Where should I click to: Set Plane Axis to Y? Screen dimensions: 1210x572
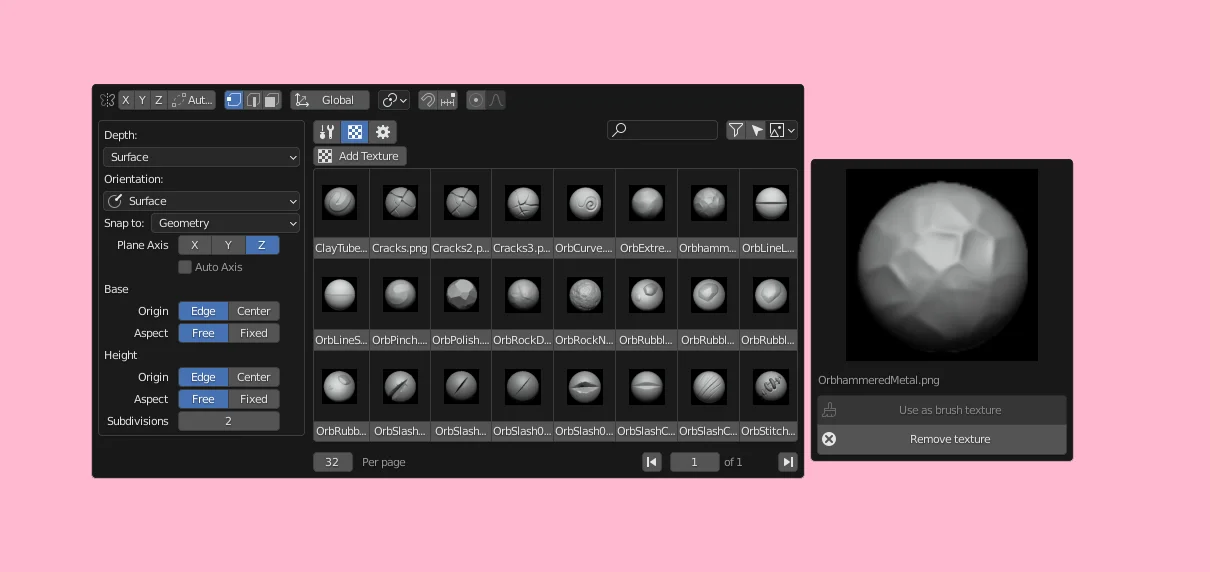[x=228, y=245]
